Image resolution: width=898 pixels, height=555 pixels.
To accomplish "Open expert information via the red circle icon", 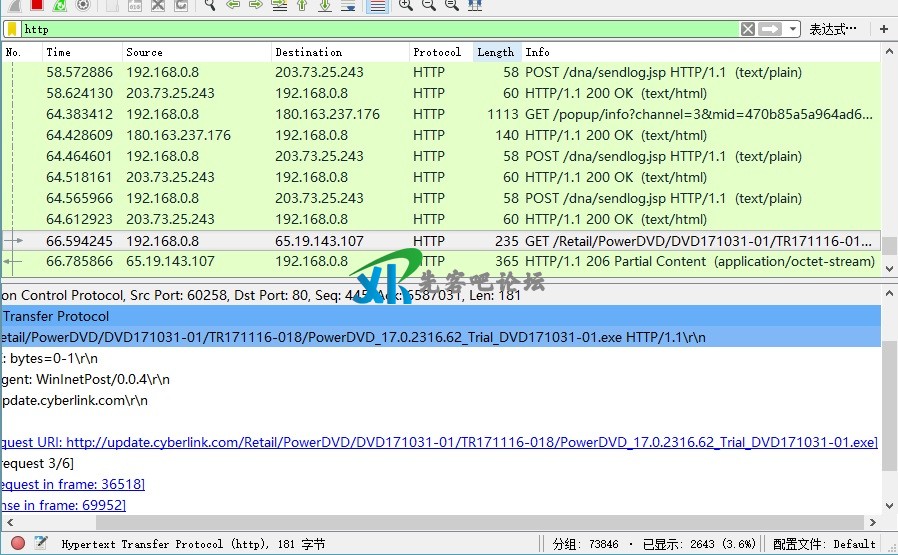I will (18, 543).
